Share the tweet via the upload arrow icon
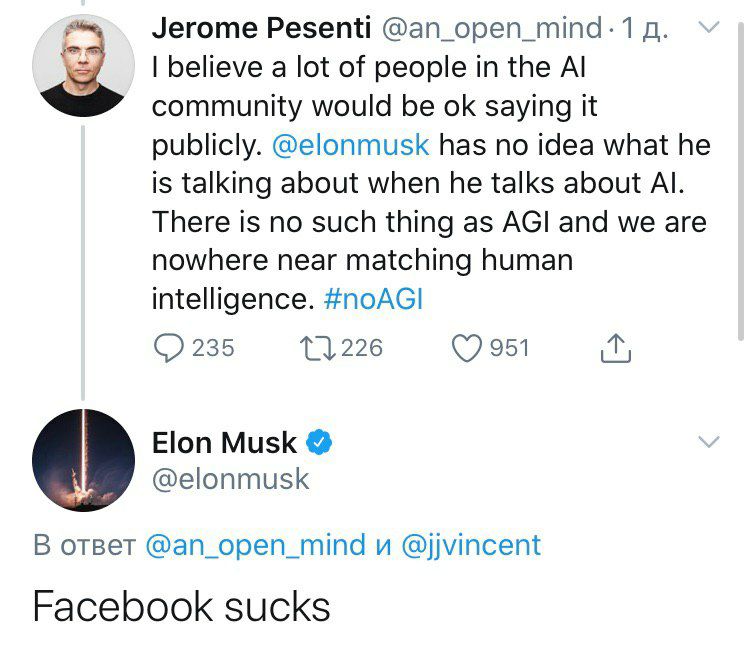Viewport: 750px width, 667px height. pos(616,348)
